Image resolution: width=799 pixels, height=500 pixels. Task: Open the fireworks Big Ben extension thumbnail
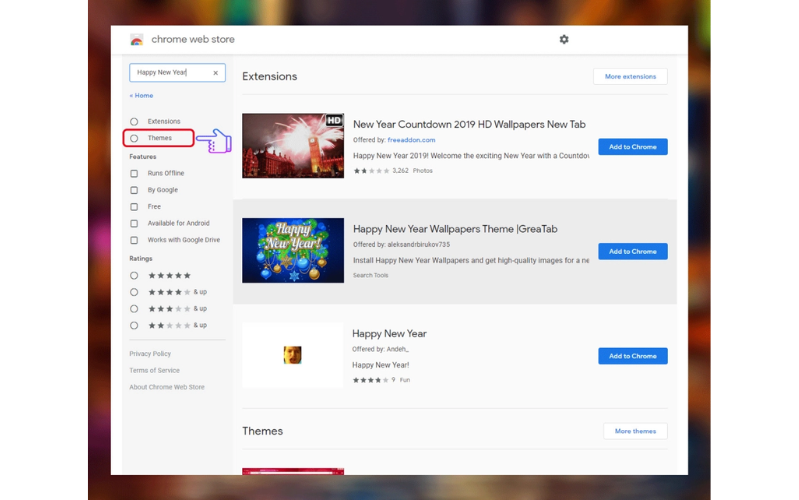[x=293, y=146]
